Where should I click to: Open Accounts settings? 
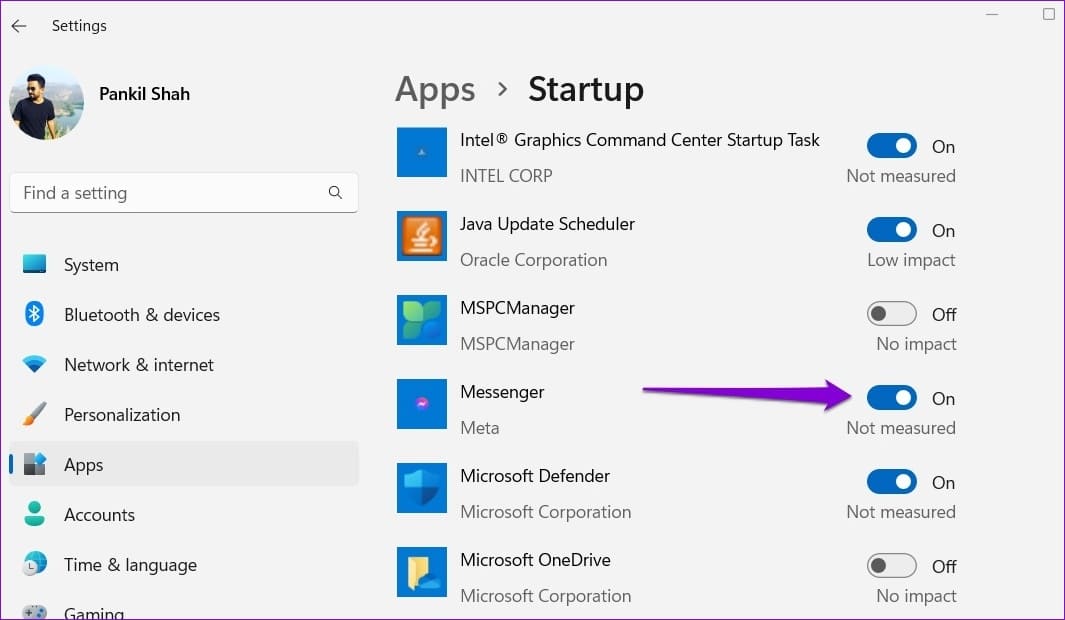click(x=99, y=515)
